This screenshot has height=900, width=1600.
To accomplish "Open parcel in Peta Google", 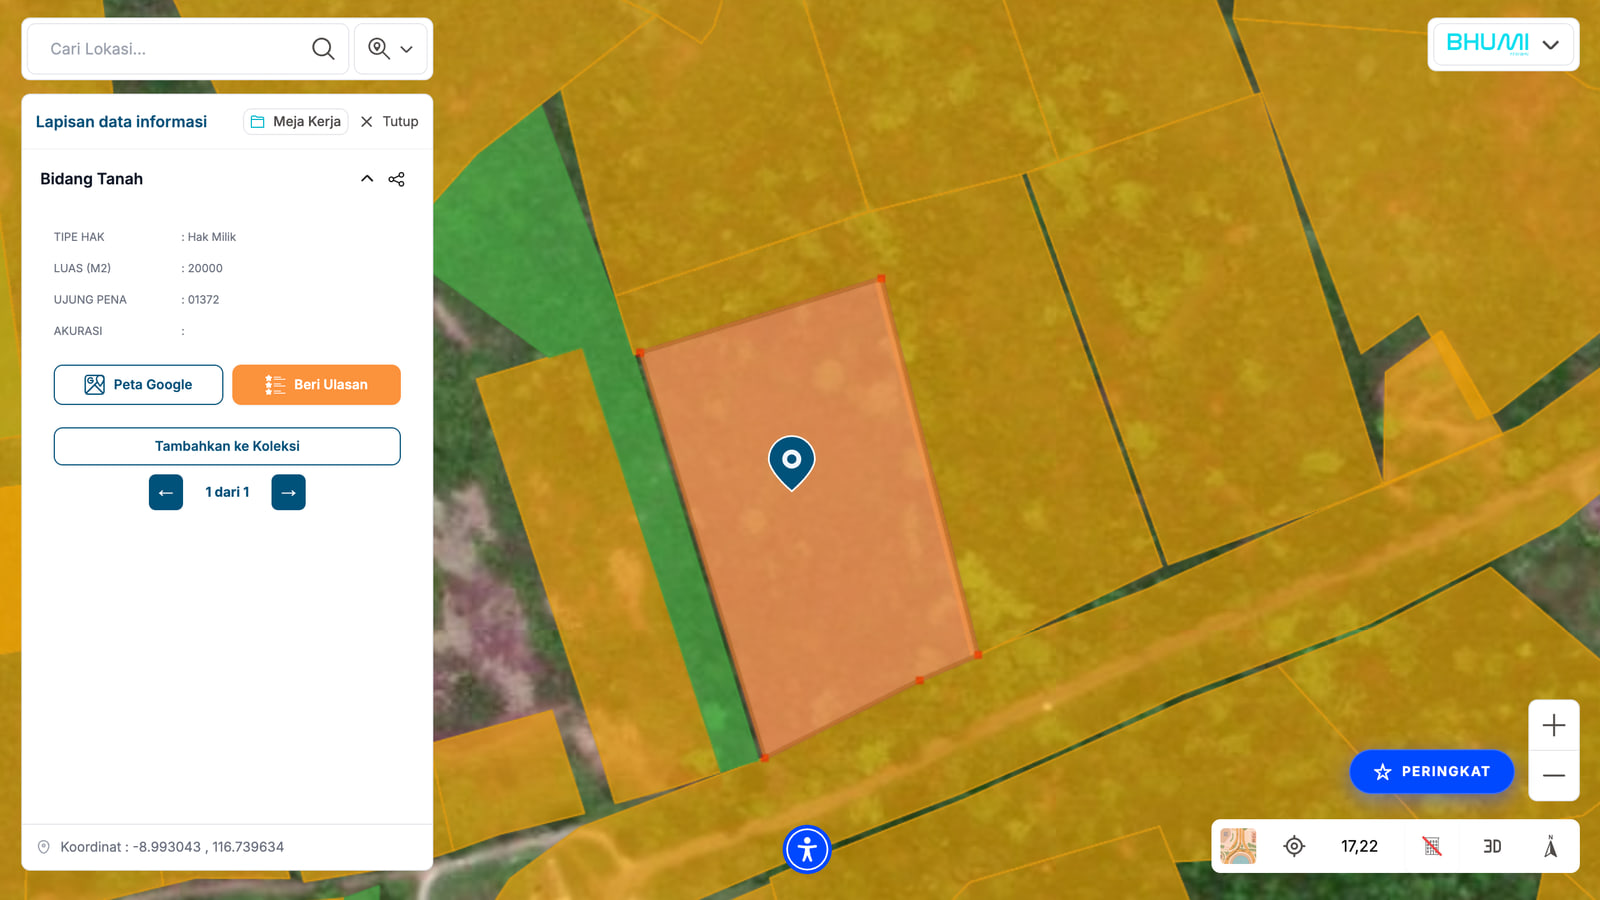I will (x=138, y=384).
